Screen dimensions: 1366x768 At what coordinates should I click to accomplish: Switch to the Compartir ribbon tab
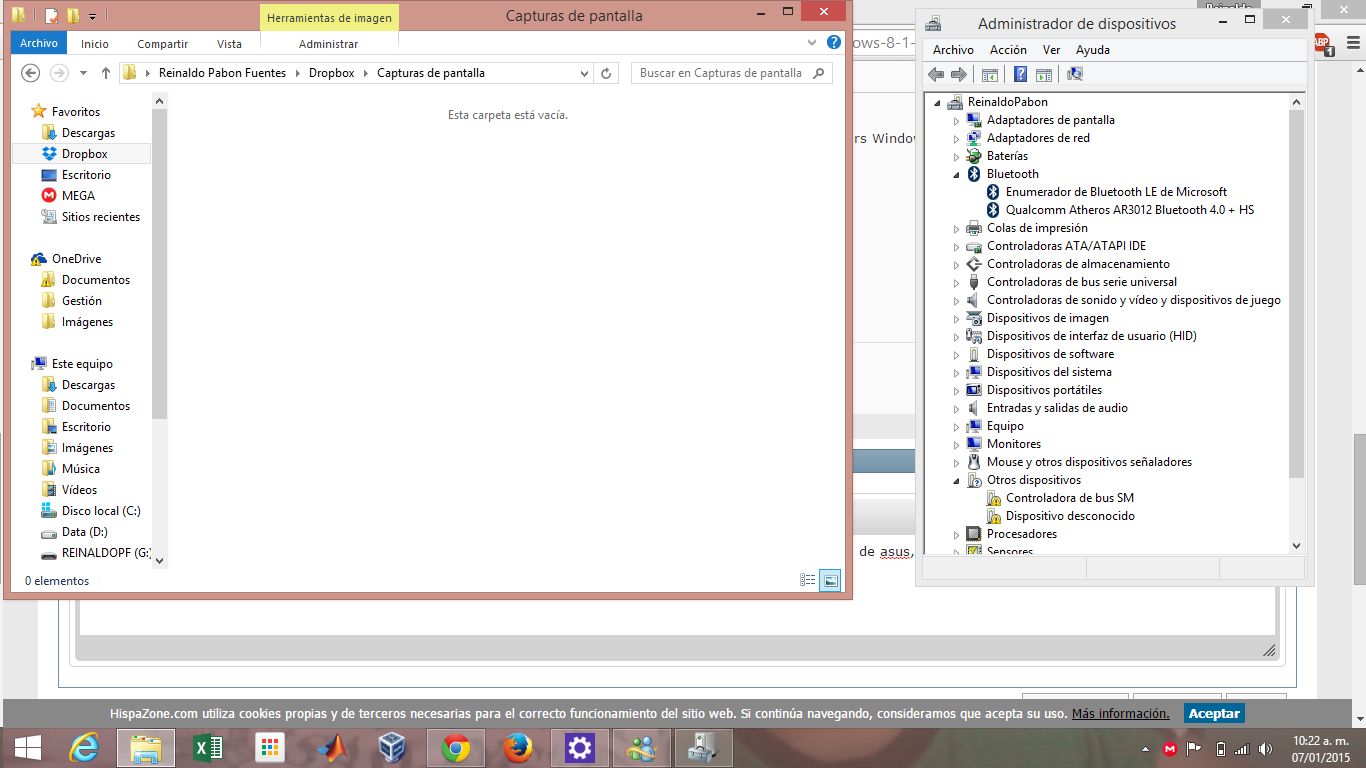(x=162, y=44)
